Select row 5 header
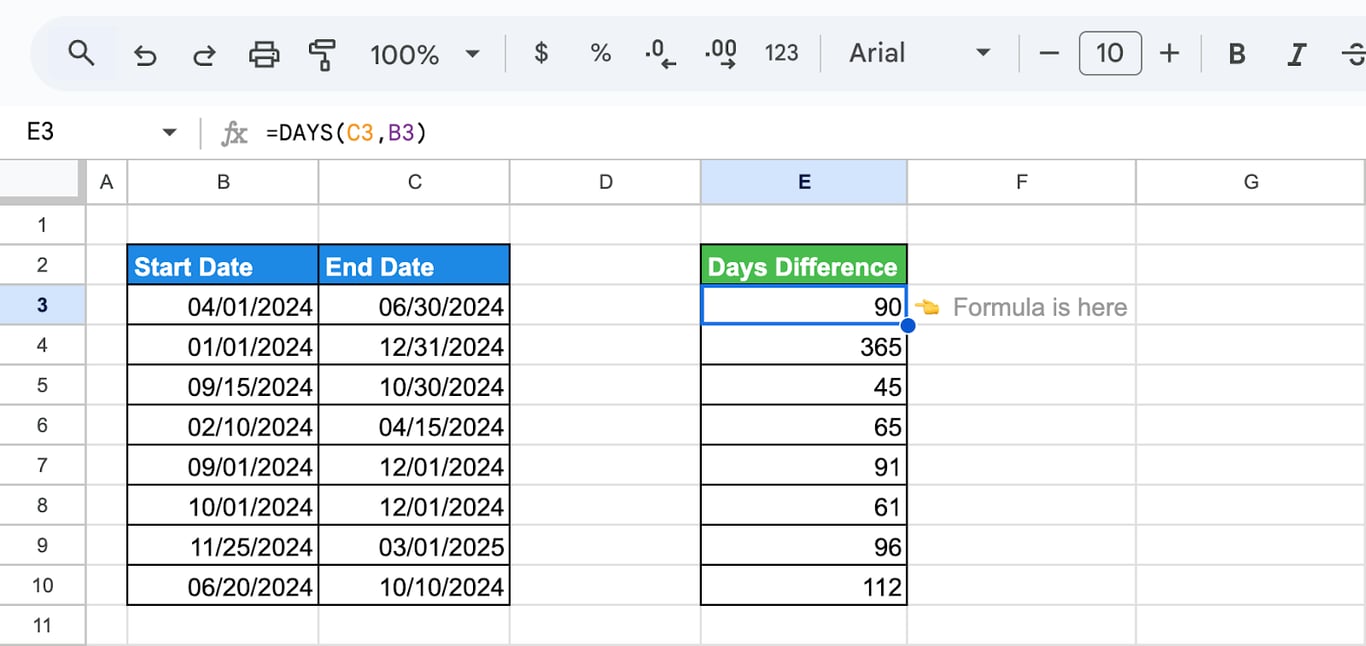1366x646 pixels. (43, 385)
